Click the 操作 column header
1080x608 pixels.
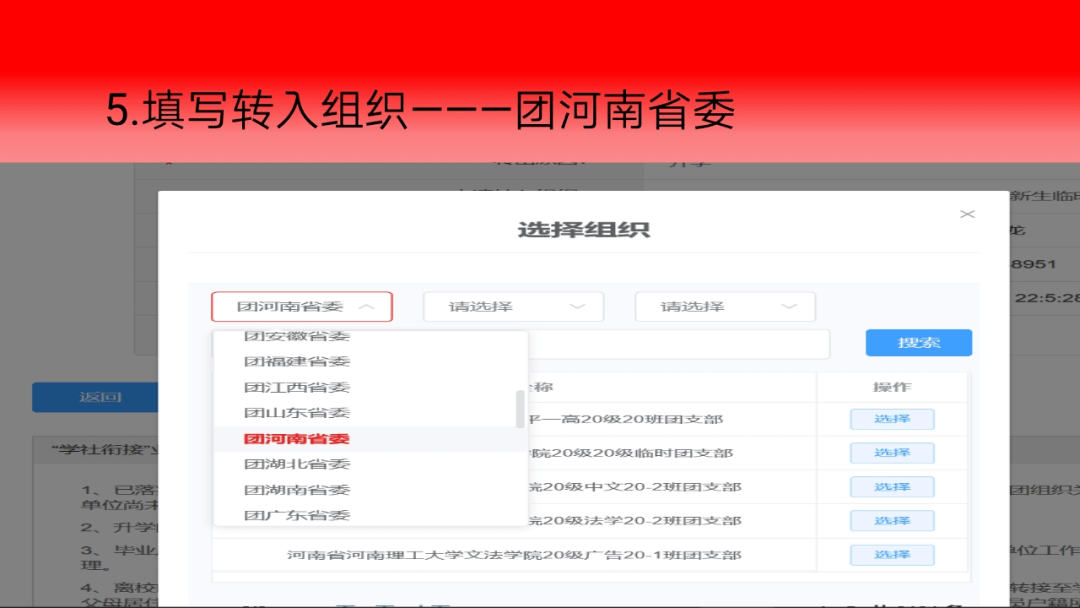tap(892, 387)
